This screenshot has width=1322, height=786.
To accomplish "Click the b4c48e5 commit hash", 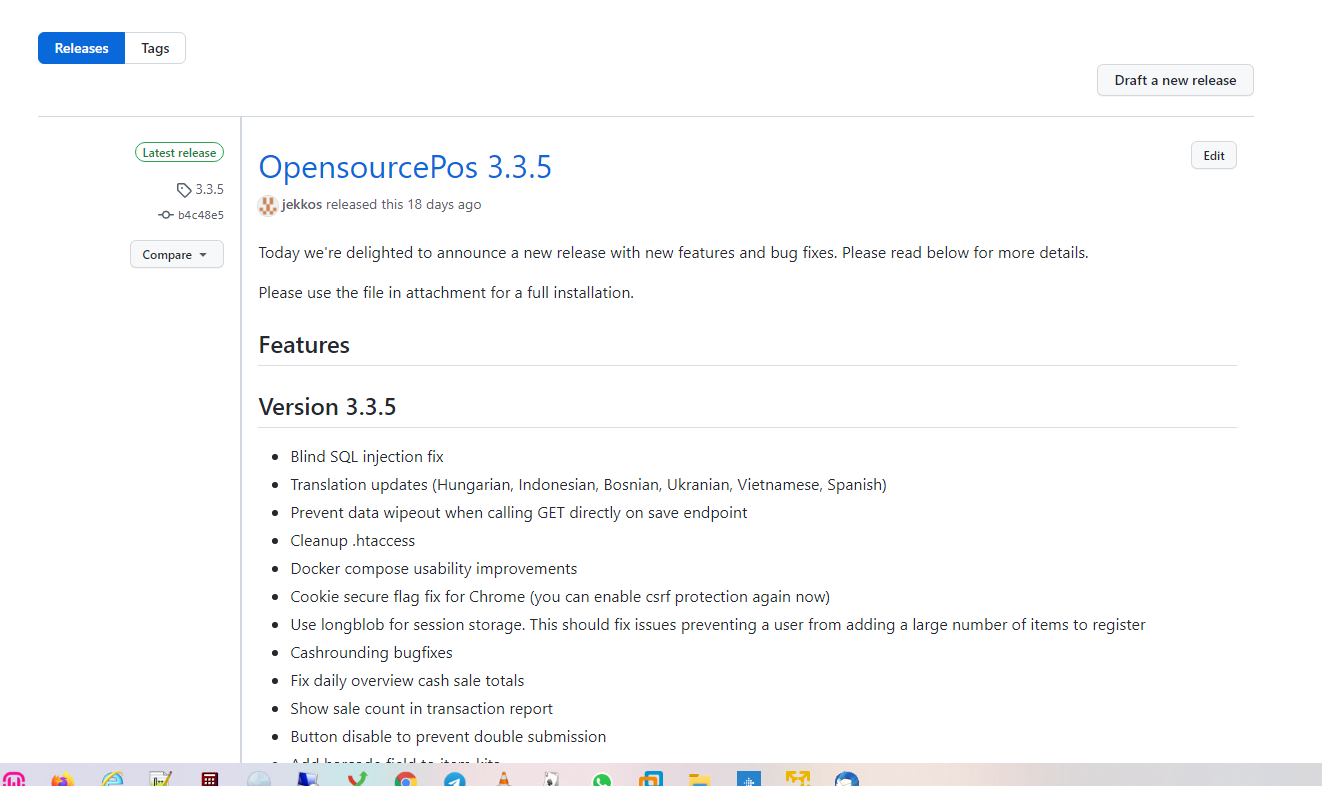I will (200, 214).
